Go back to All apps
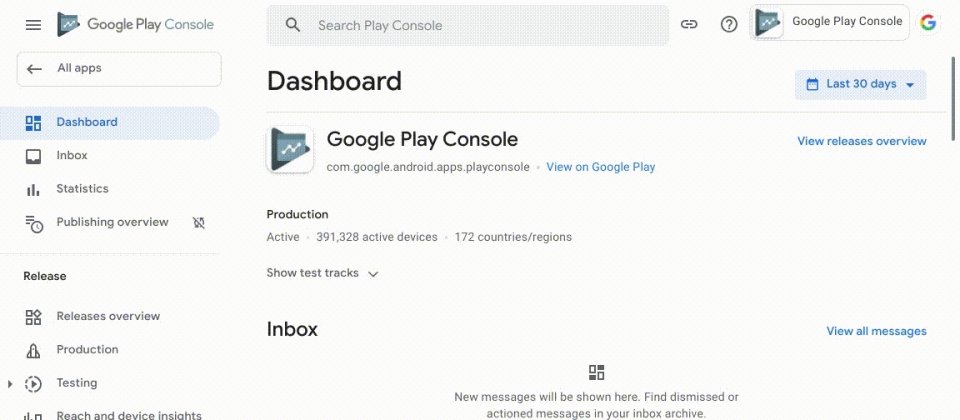This screenshot has width=960, height=420. pyautogui.click(x=119, y=69)
